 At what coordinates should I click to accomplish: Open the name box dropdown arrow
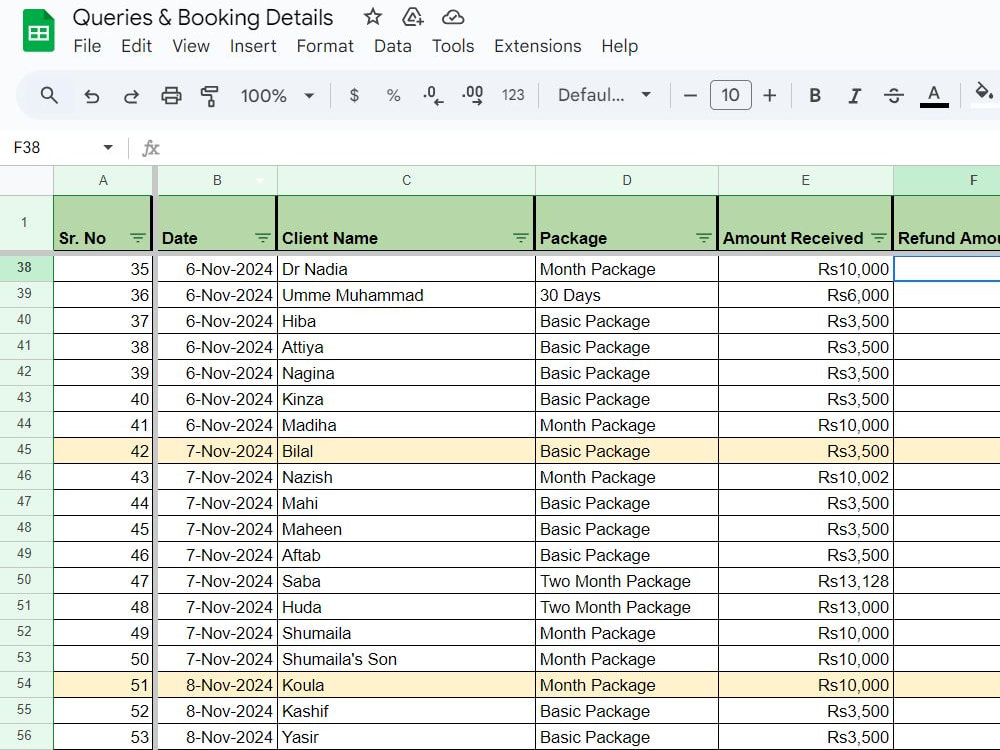(108, 148)
